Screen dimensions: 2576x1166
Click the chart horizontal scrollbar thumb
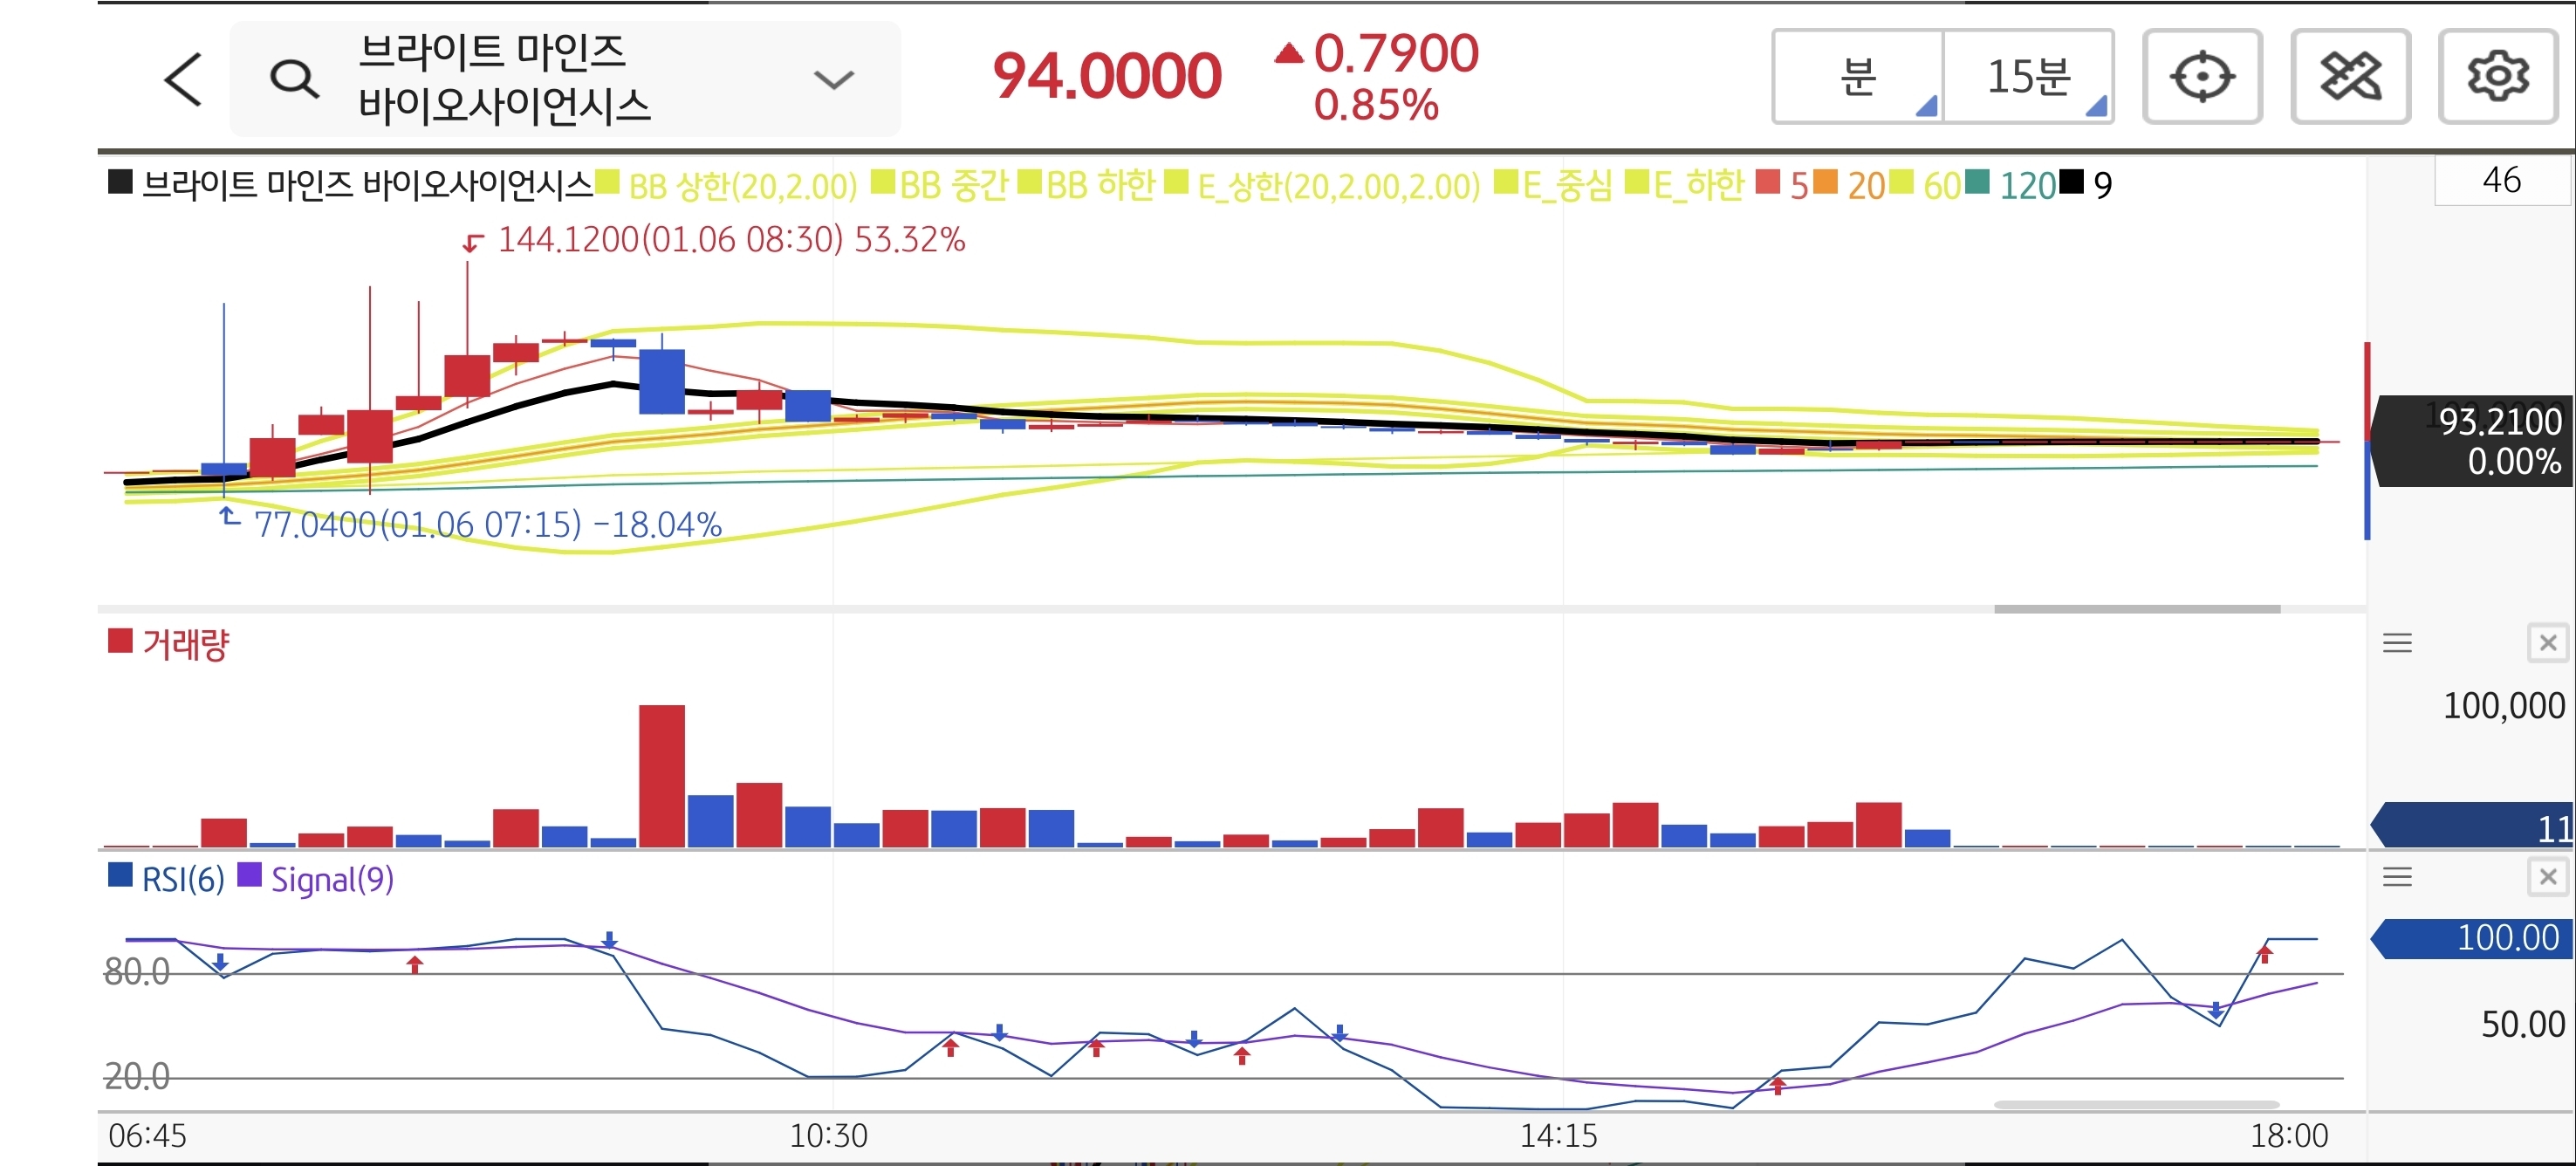pos(2136,609)
